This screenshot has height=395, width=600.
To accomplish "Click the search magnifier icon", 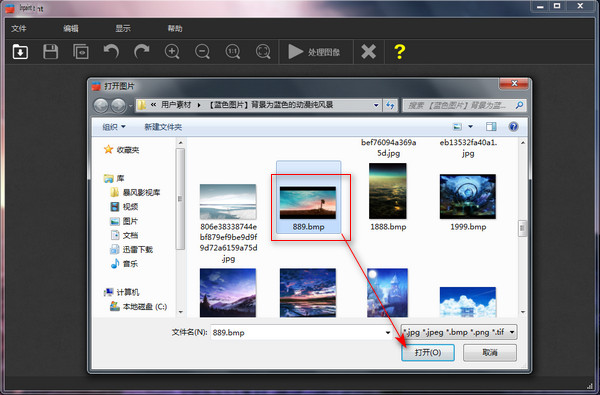I will click(x=519, y=105).
